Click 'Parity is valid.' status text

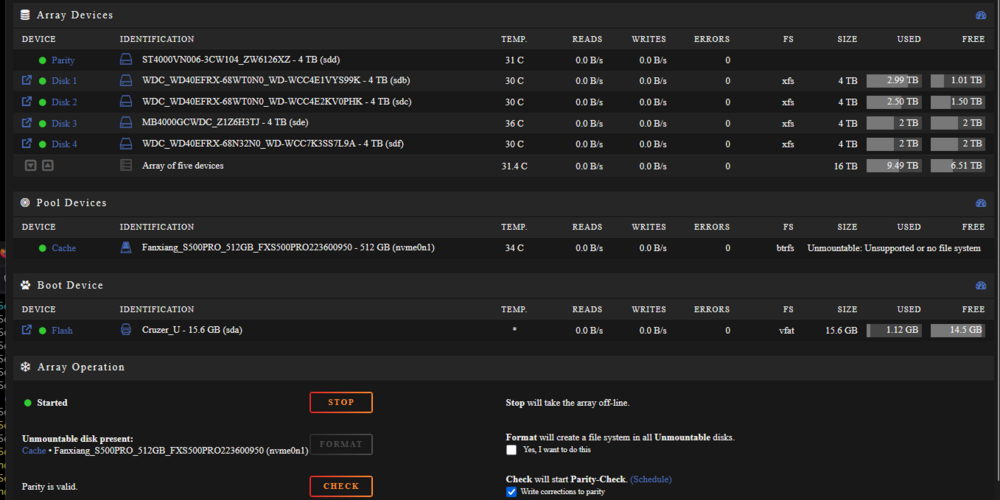tap(50, 487)
